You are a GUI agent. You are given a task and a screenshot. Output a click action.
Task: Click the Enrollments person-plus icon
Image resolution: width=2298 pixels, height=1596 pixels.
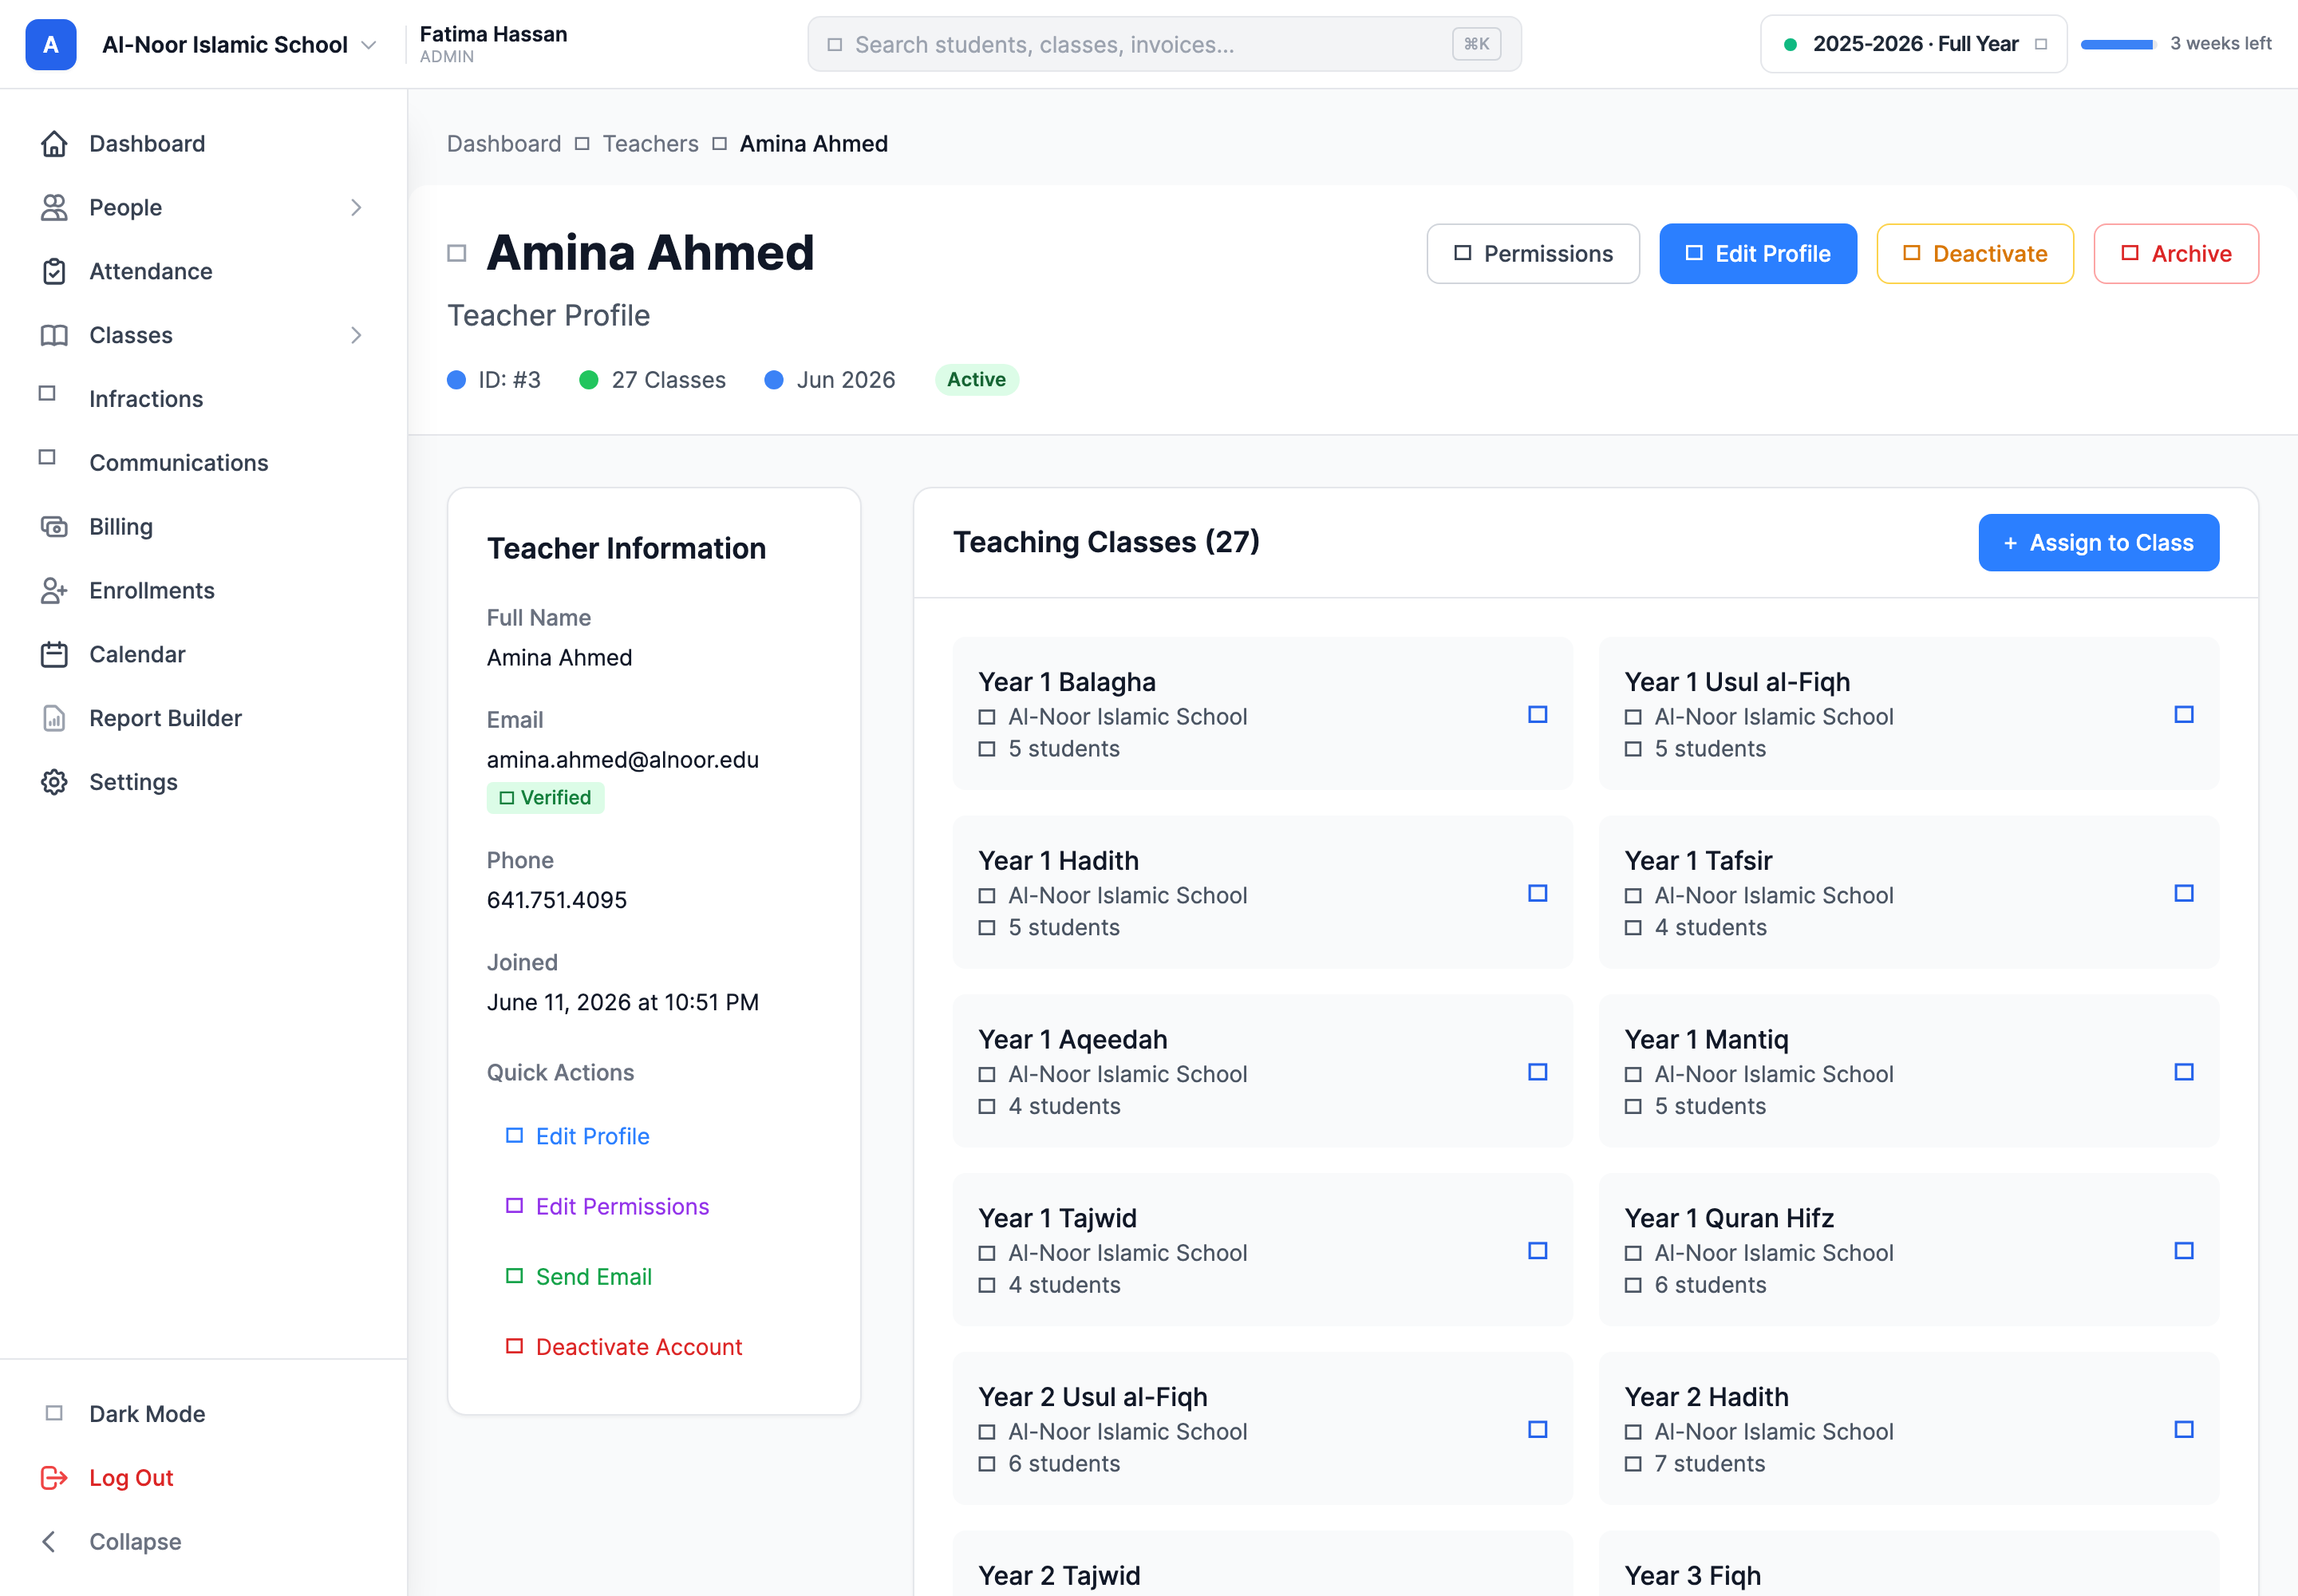tap(54, 591)
